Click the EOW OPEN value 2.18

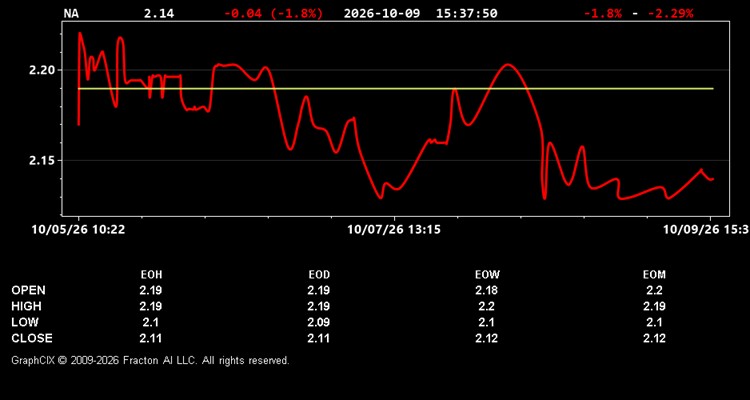pos(486,290)
